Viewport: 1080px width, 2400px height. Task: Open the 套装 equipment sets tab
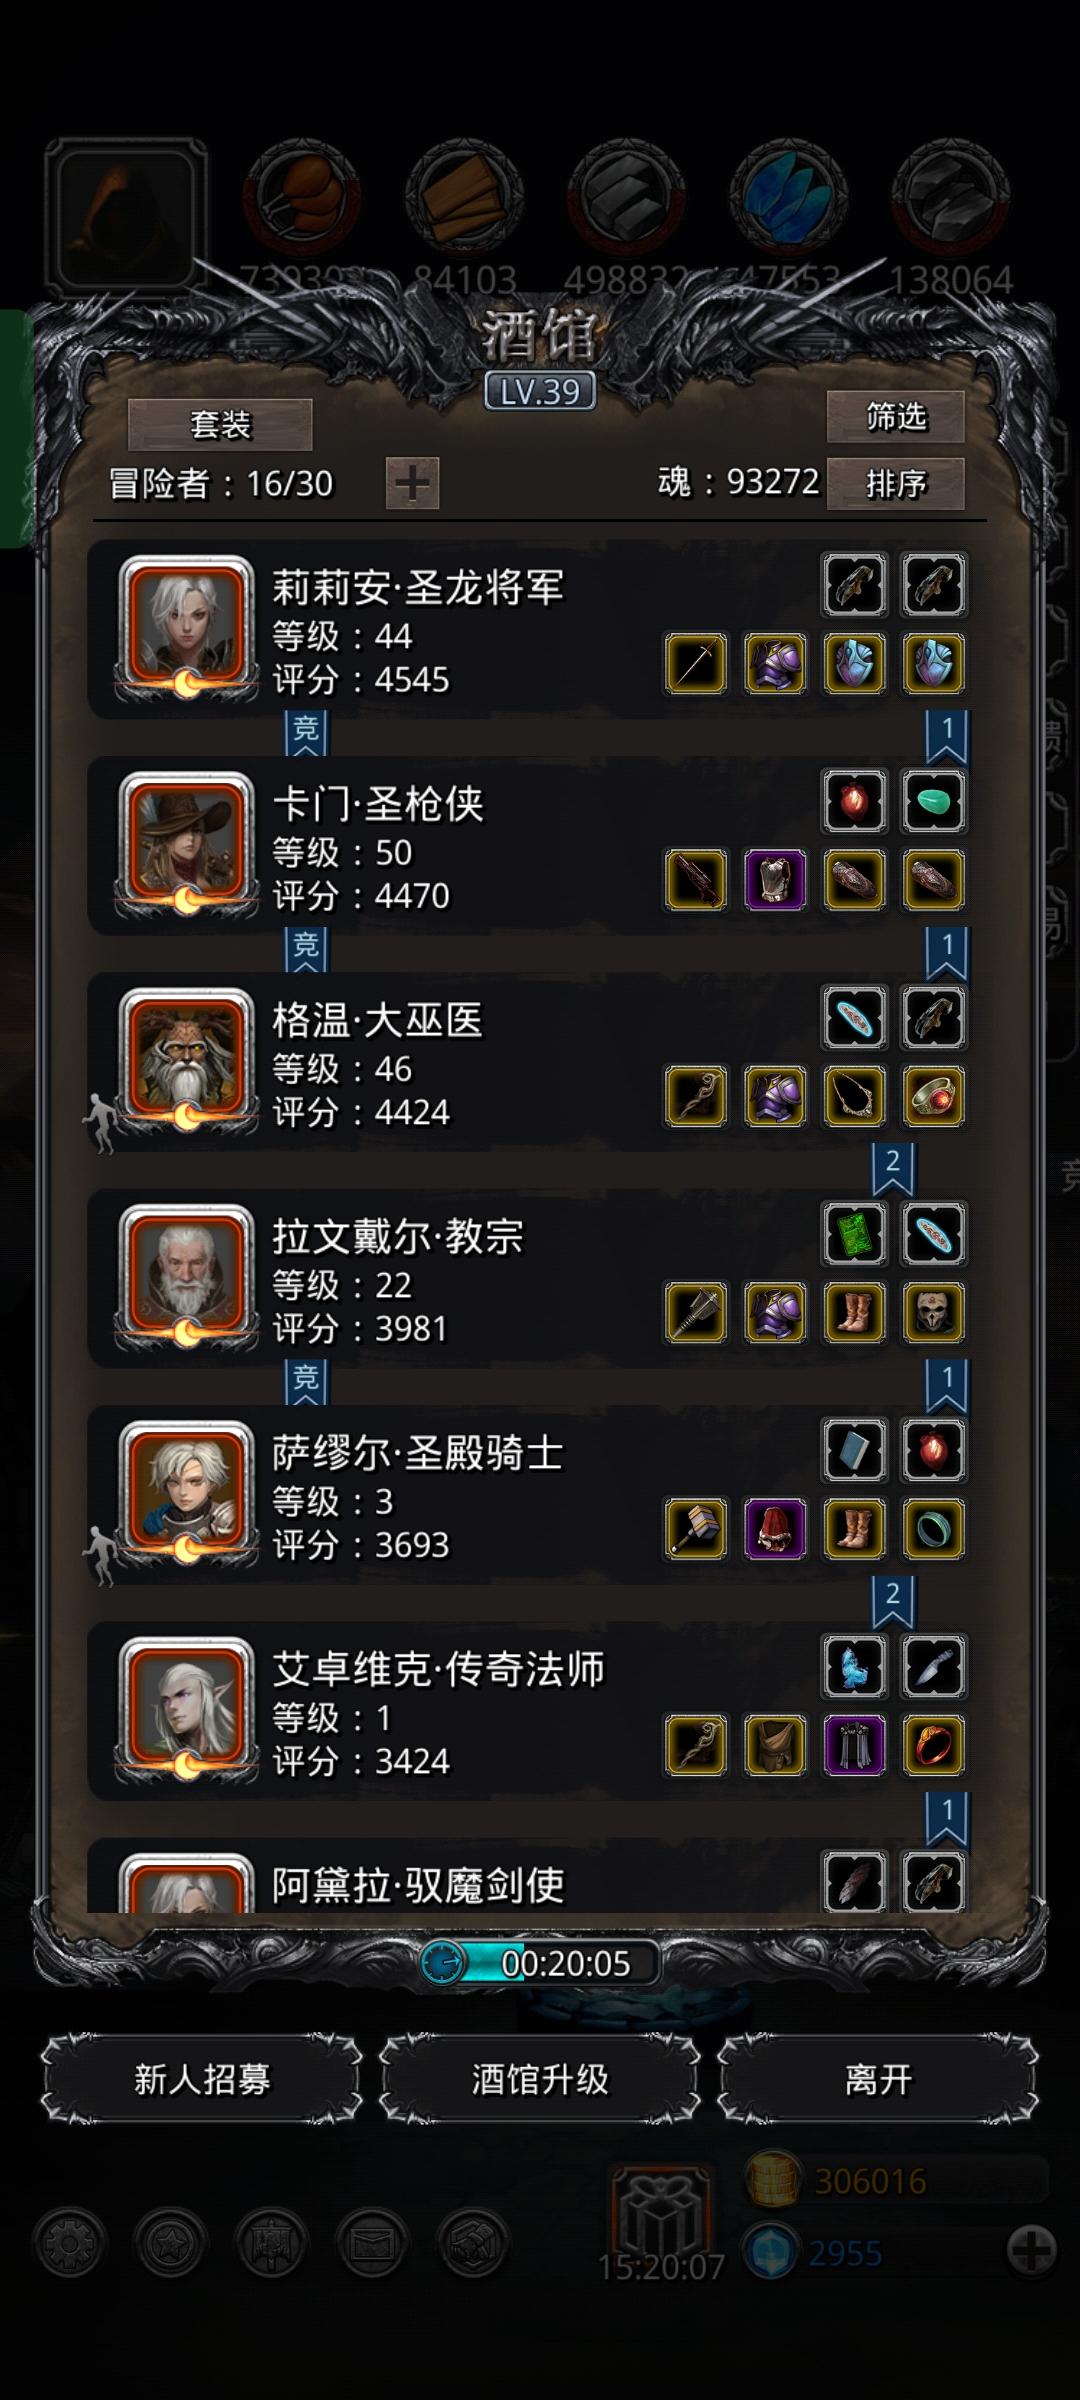tap(220, 424)
